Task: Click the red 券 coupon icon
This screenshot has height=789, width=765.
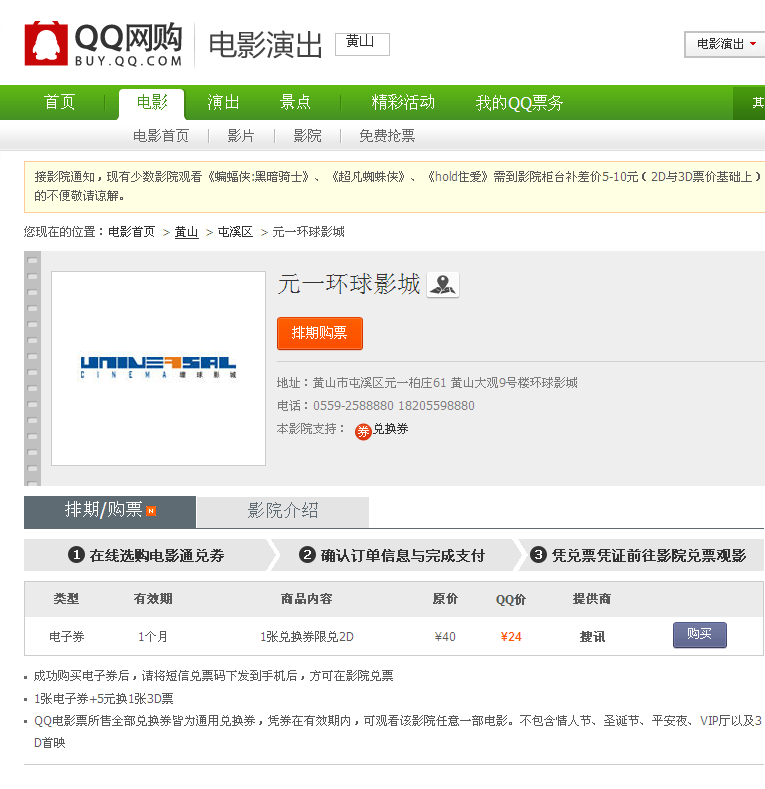Action: (x=363, y=431)
